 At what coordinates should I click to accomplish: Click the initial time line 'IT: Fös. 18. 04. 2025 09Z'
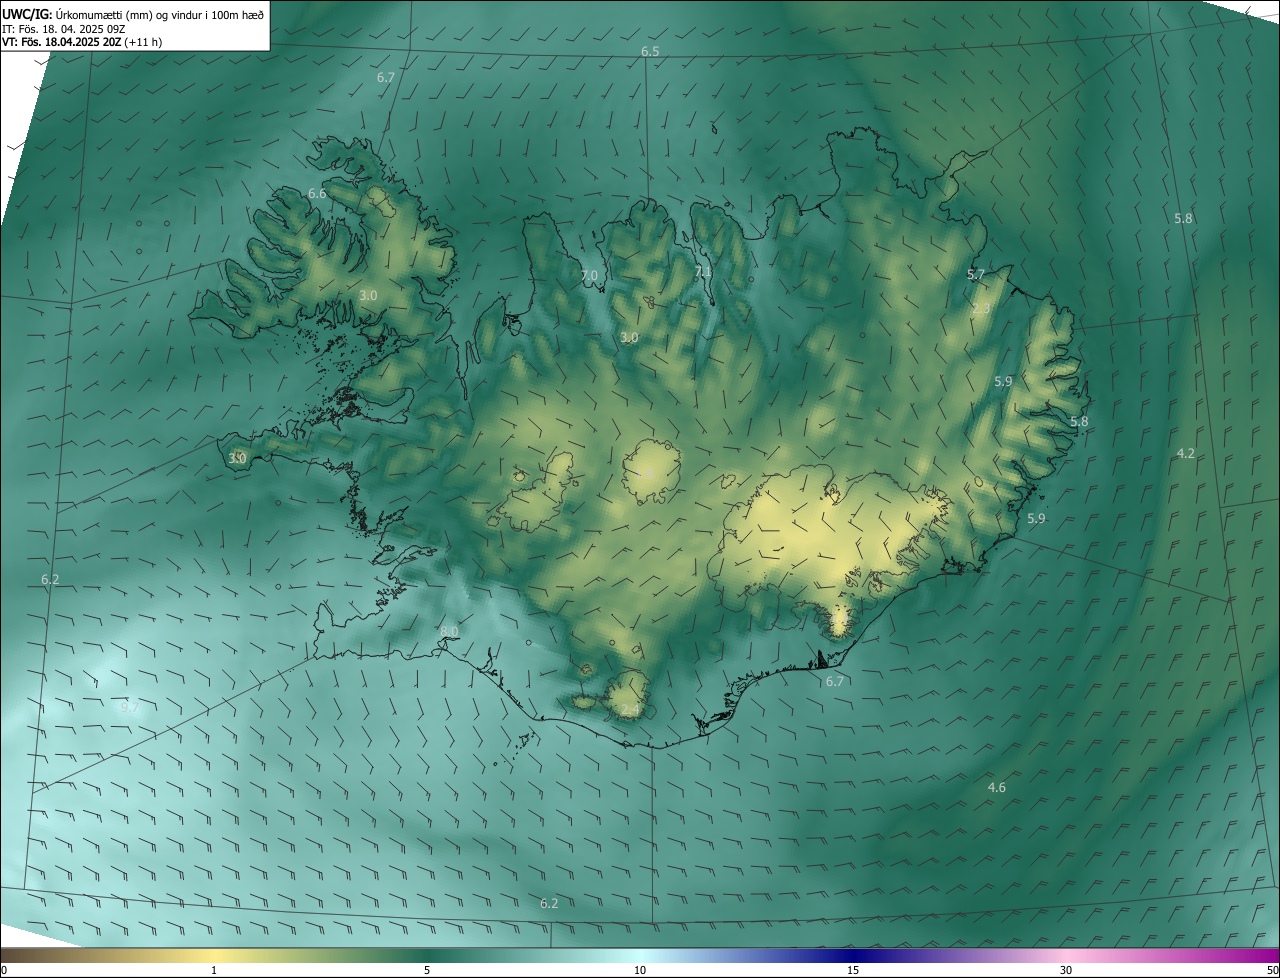point(64,28)
